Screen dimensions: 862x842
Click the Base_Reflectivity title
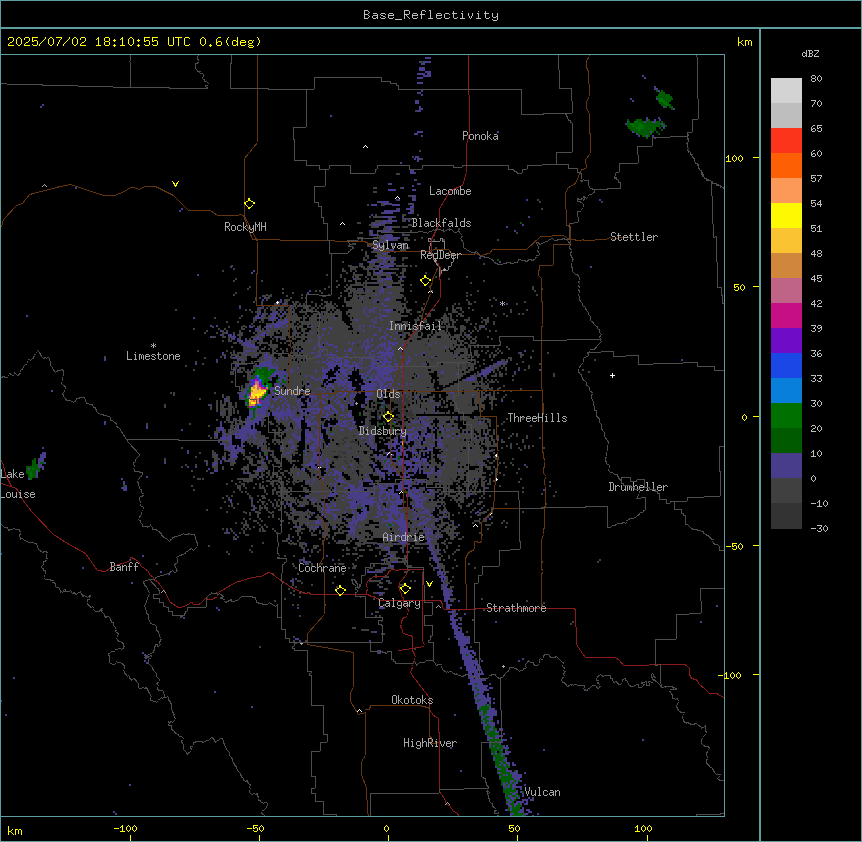431,15
